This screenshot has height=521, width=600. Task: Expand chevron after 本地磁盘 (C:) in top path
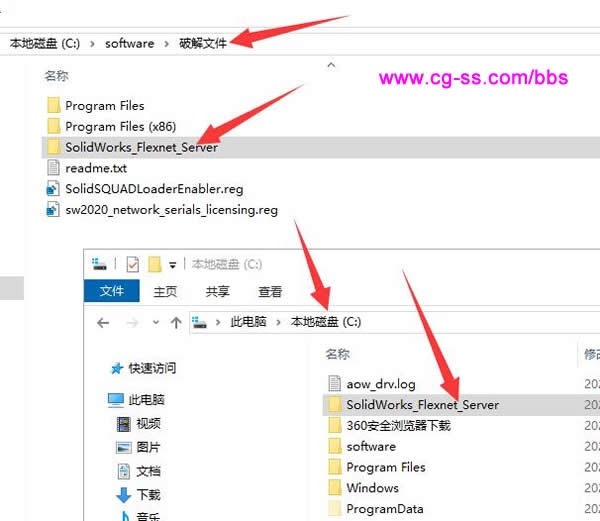pos(92,44)
